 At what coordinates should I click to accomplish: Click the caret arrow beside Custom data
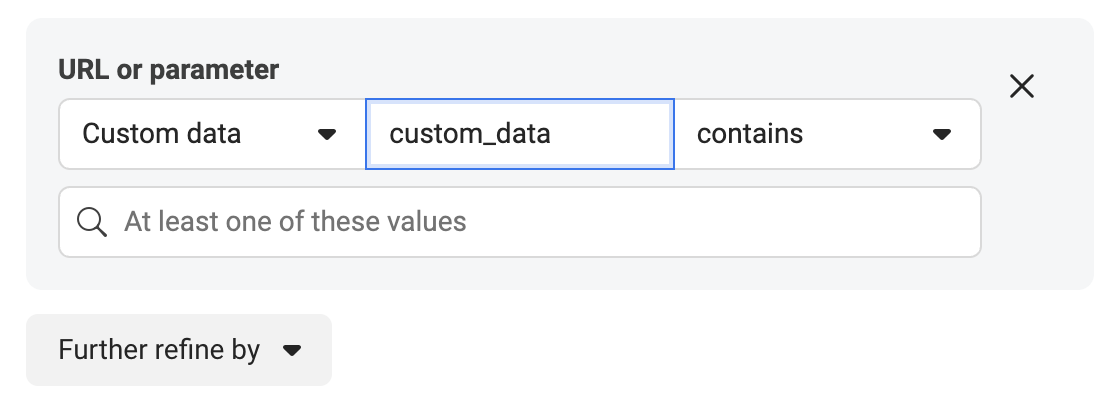click(326, 134)
